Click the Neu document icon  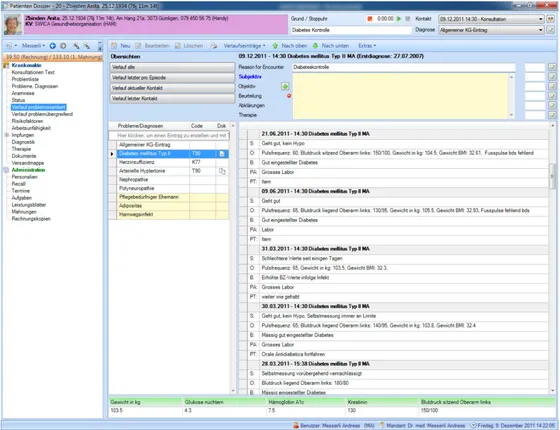click(x=114, y=46)
